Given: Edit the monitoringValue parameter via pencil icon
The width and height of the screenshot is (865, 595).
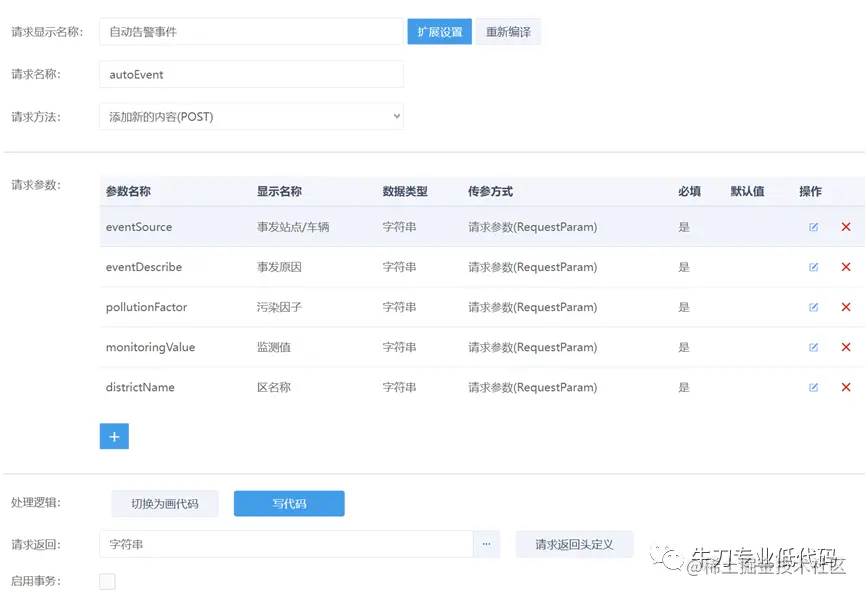Looking at the screenshot, I should tap(813, 347).
